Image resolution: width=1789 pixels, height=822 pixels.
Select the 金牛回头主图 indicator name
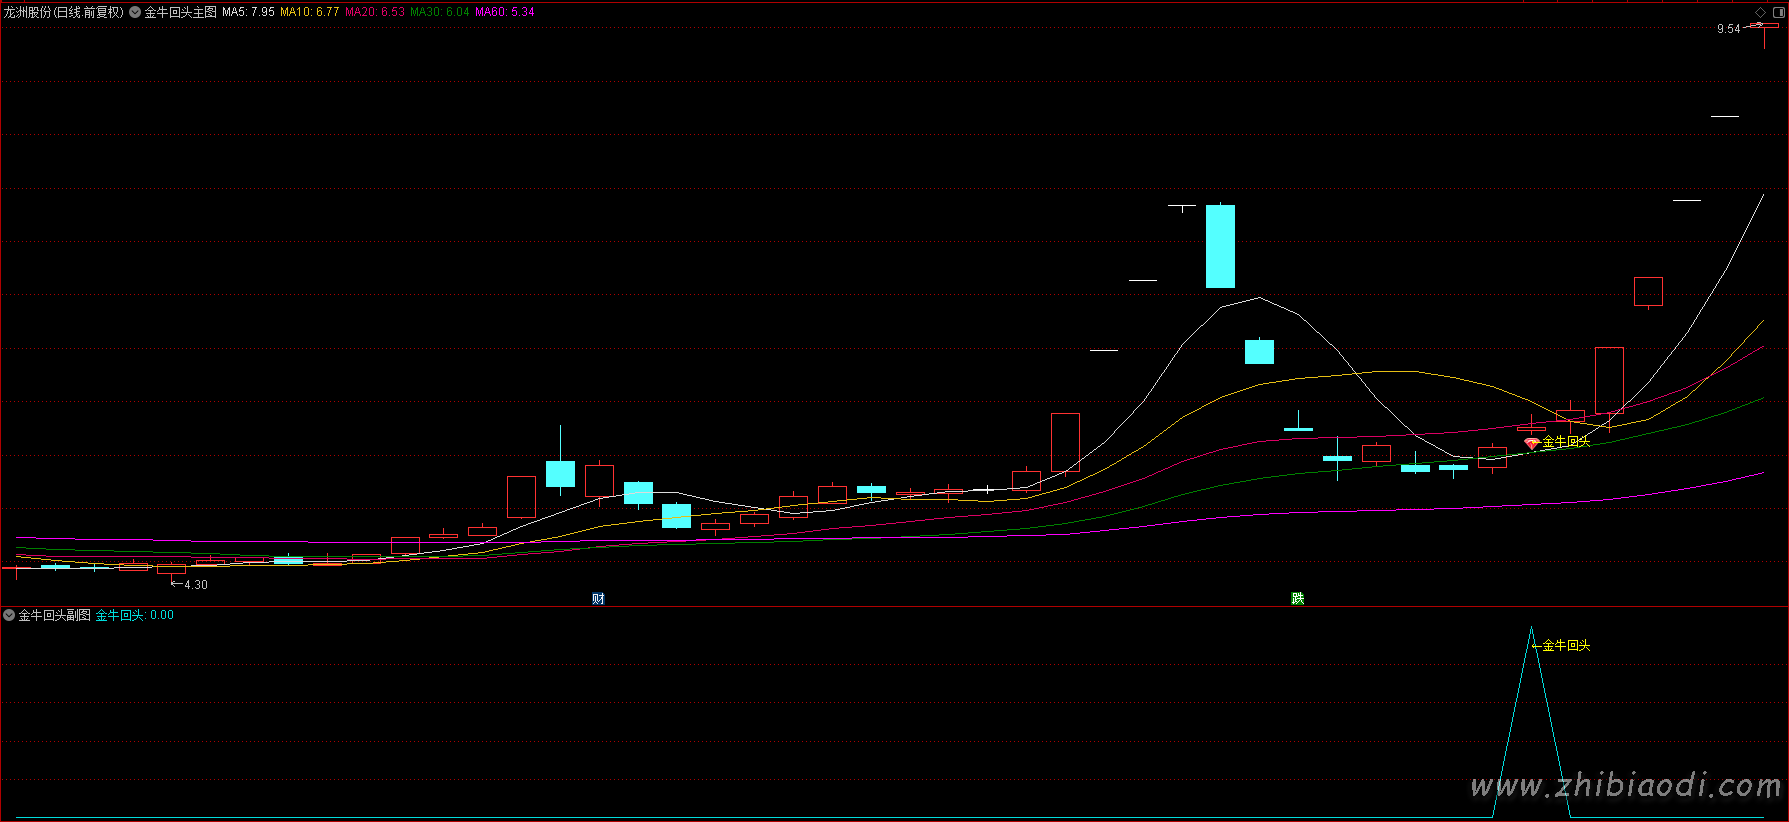tap(181, 12)
